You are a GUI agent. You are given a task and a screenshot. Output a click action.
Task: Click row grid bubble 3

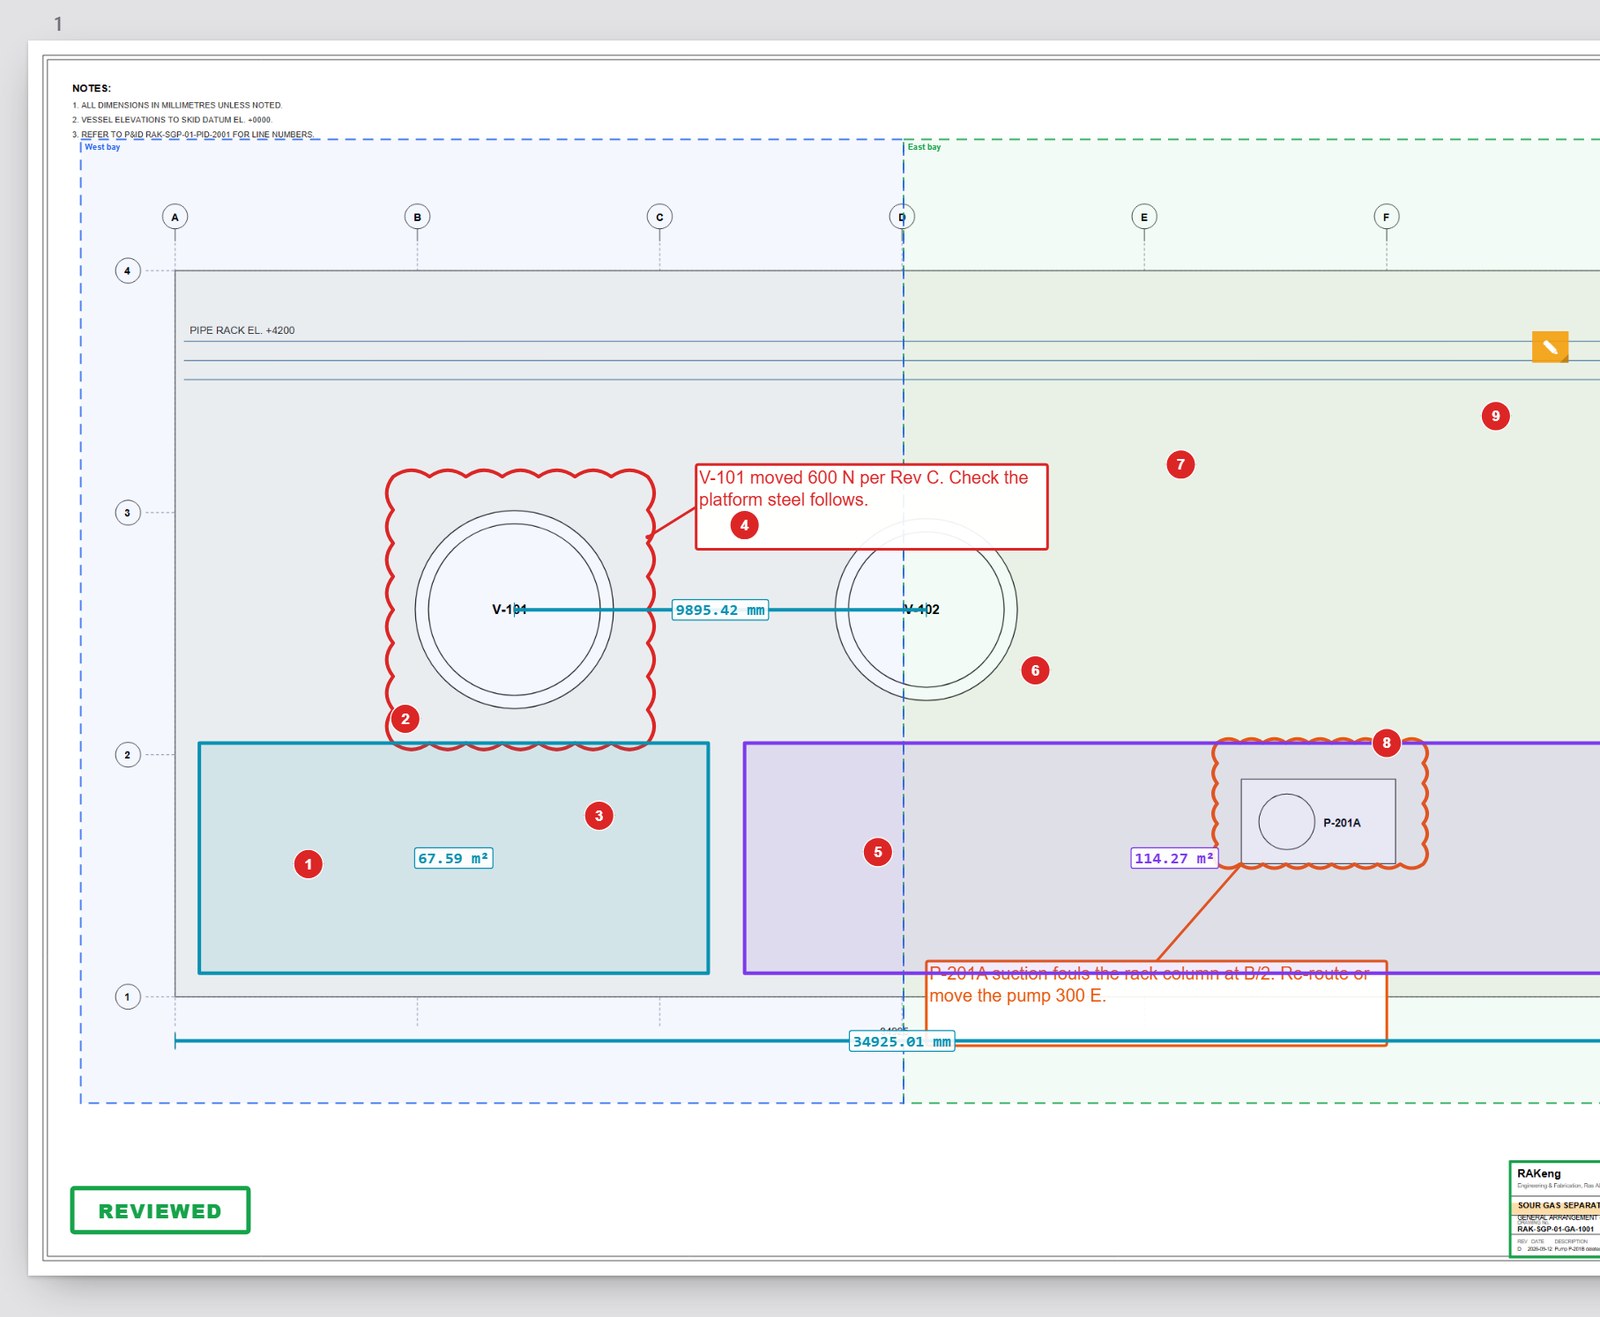coord(127,513)
